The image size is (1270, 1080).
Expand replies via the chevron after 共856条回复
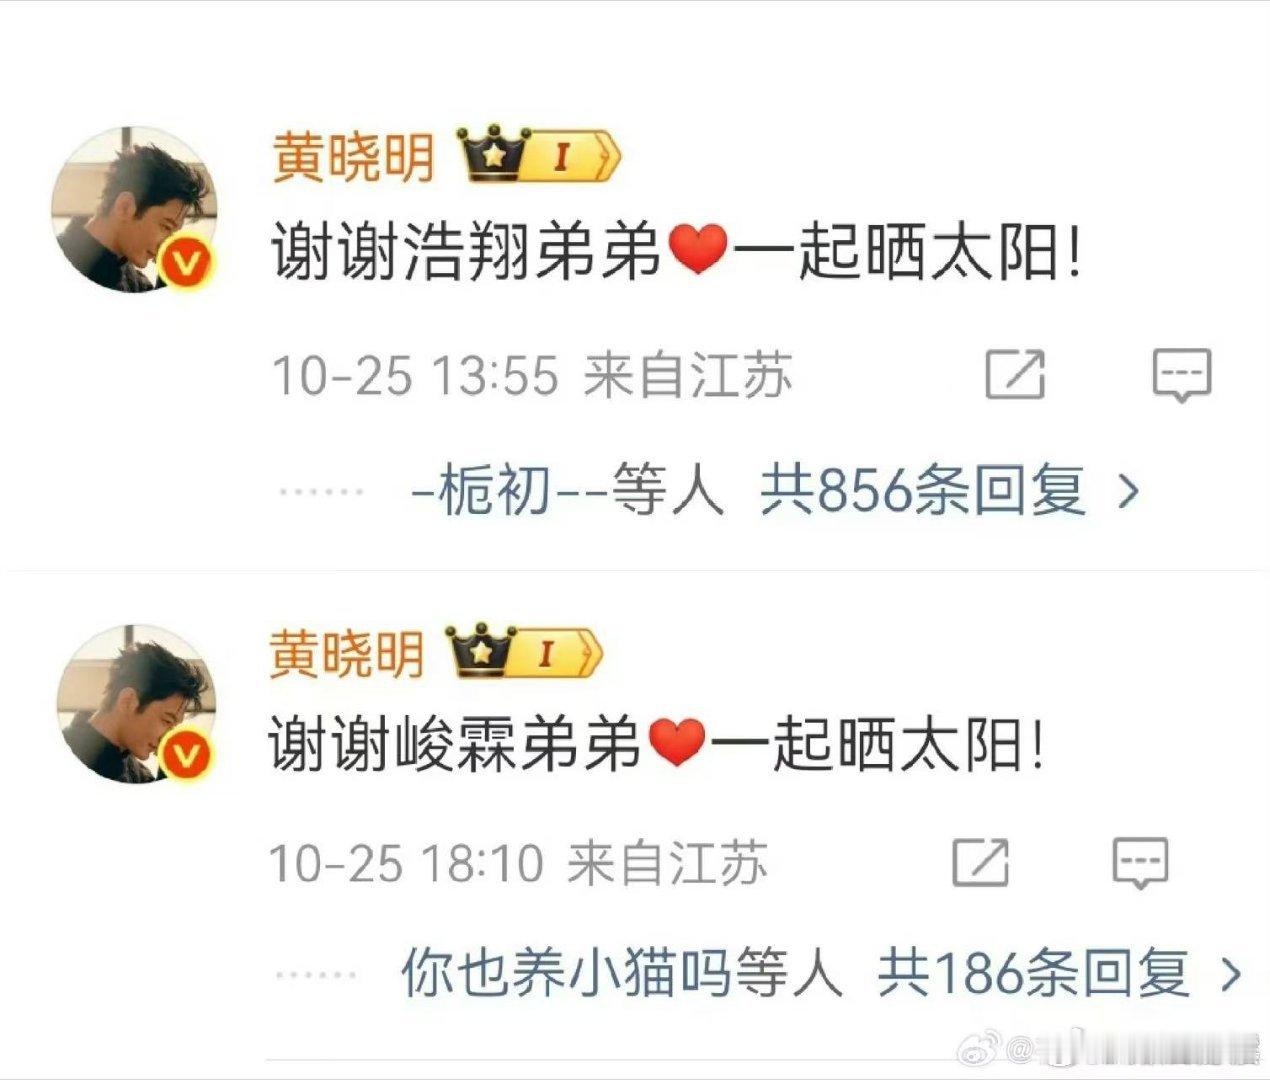point(1128,492)
